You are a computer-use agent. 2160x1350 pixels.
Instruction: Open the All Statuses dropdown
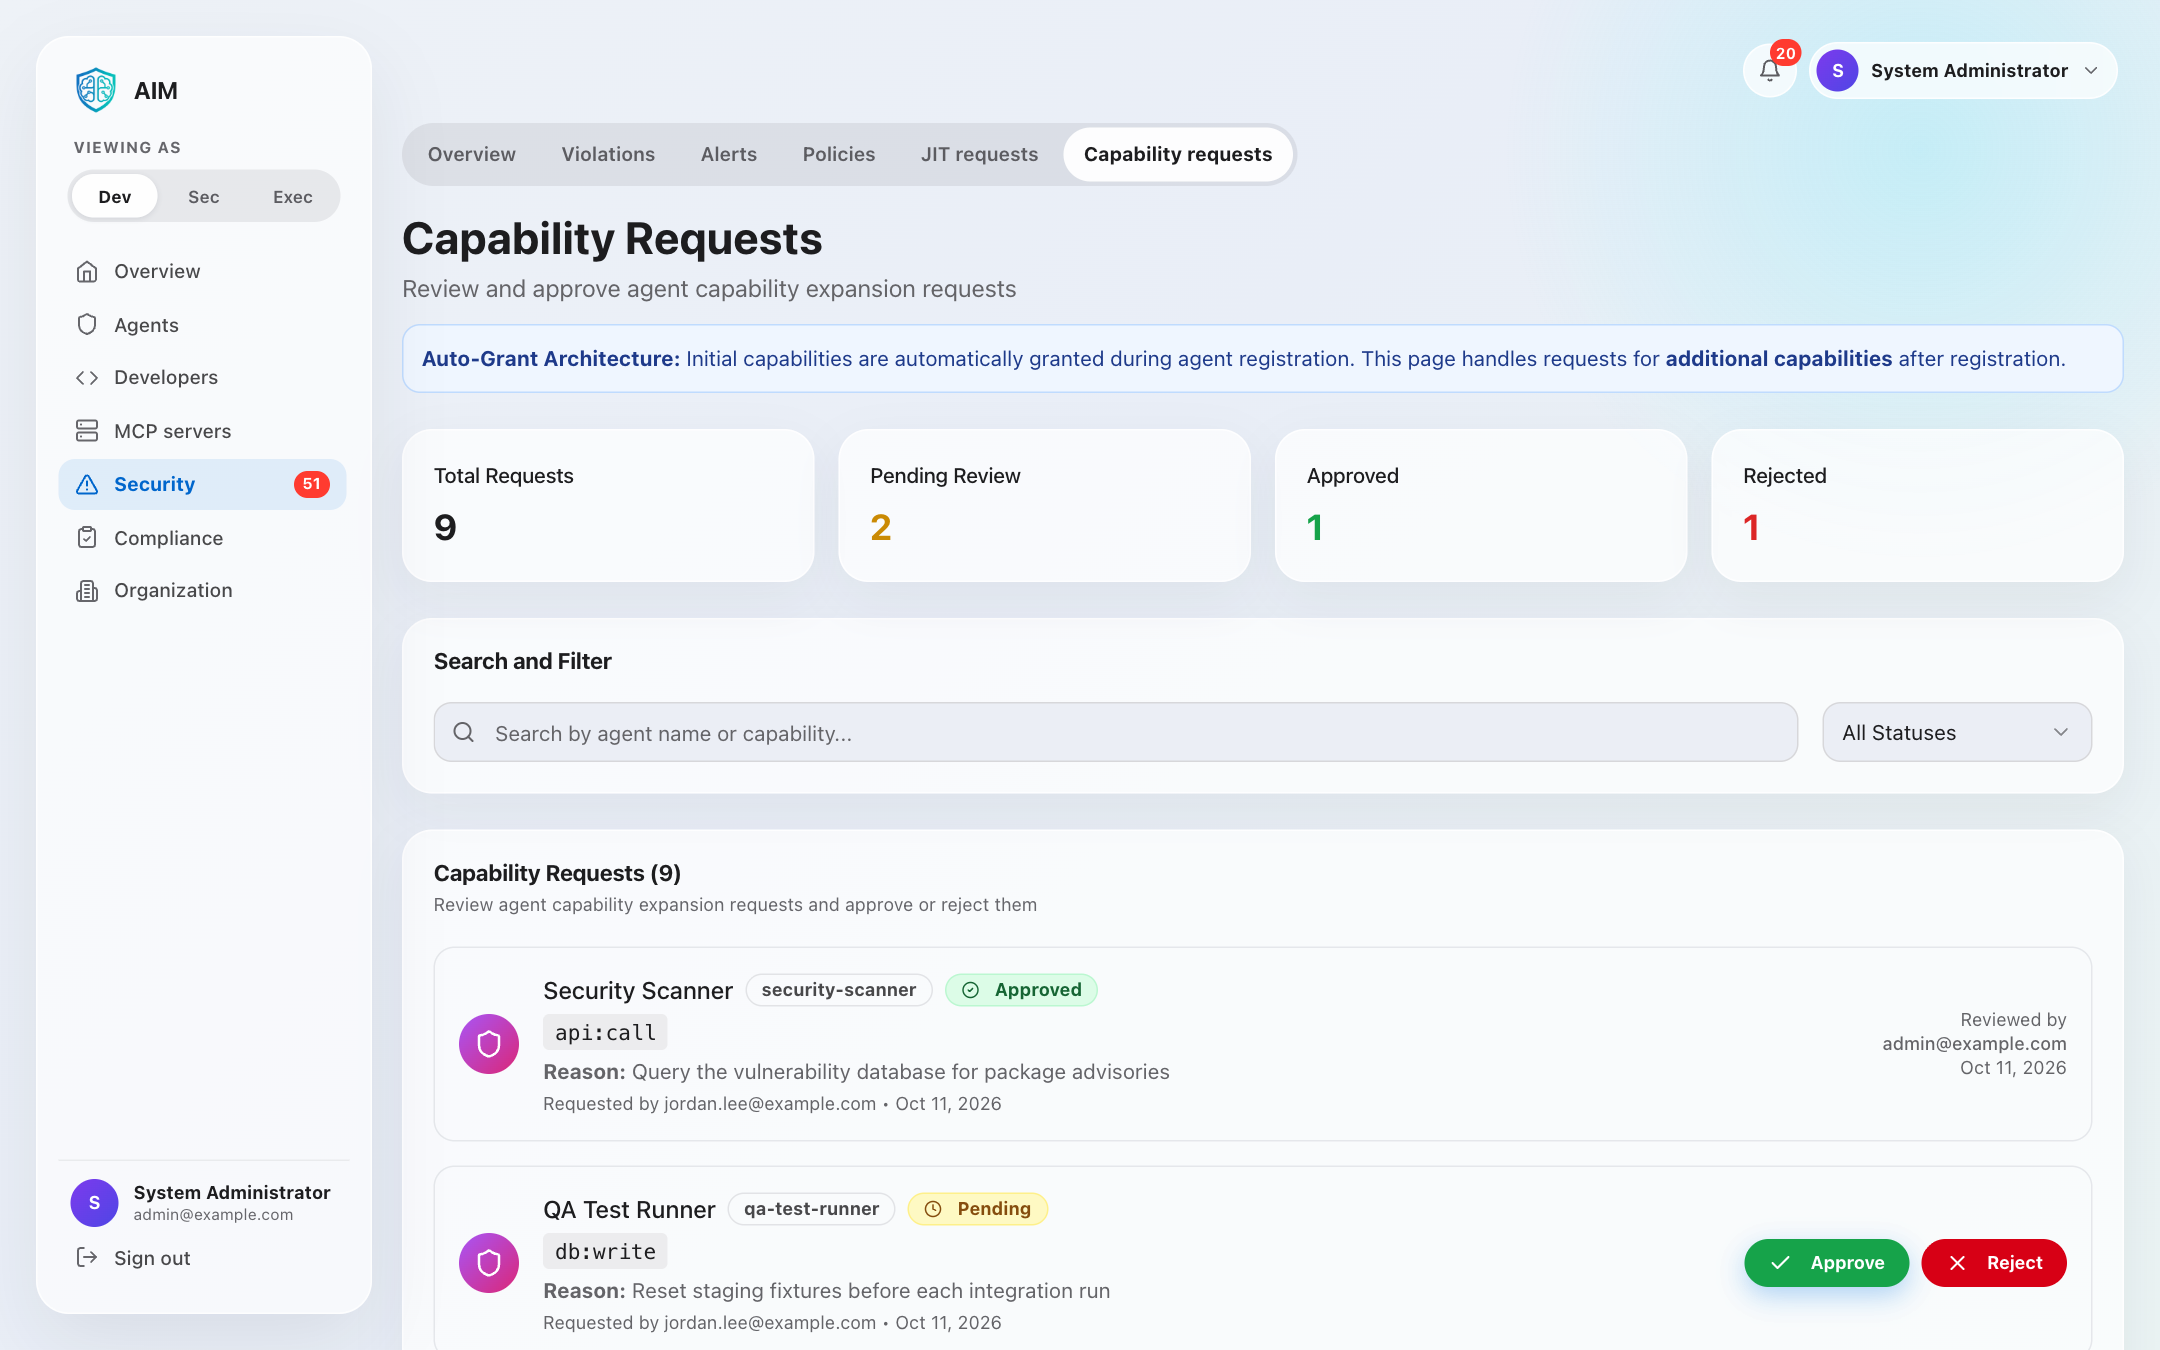(1957, 732)
